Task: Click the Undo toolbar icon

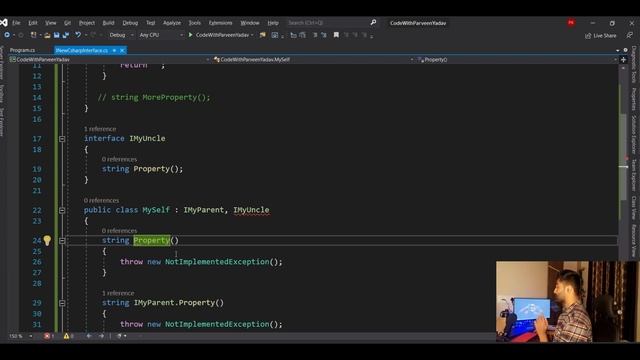Action: pos(78,36)
